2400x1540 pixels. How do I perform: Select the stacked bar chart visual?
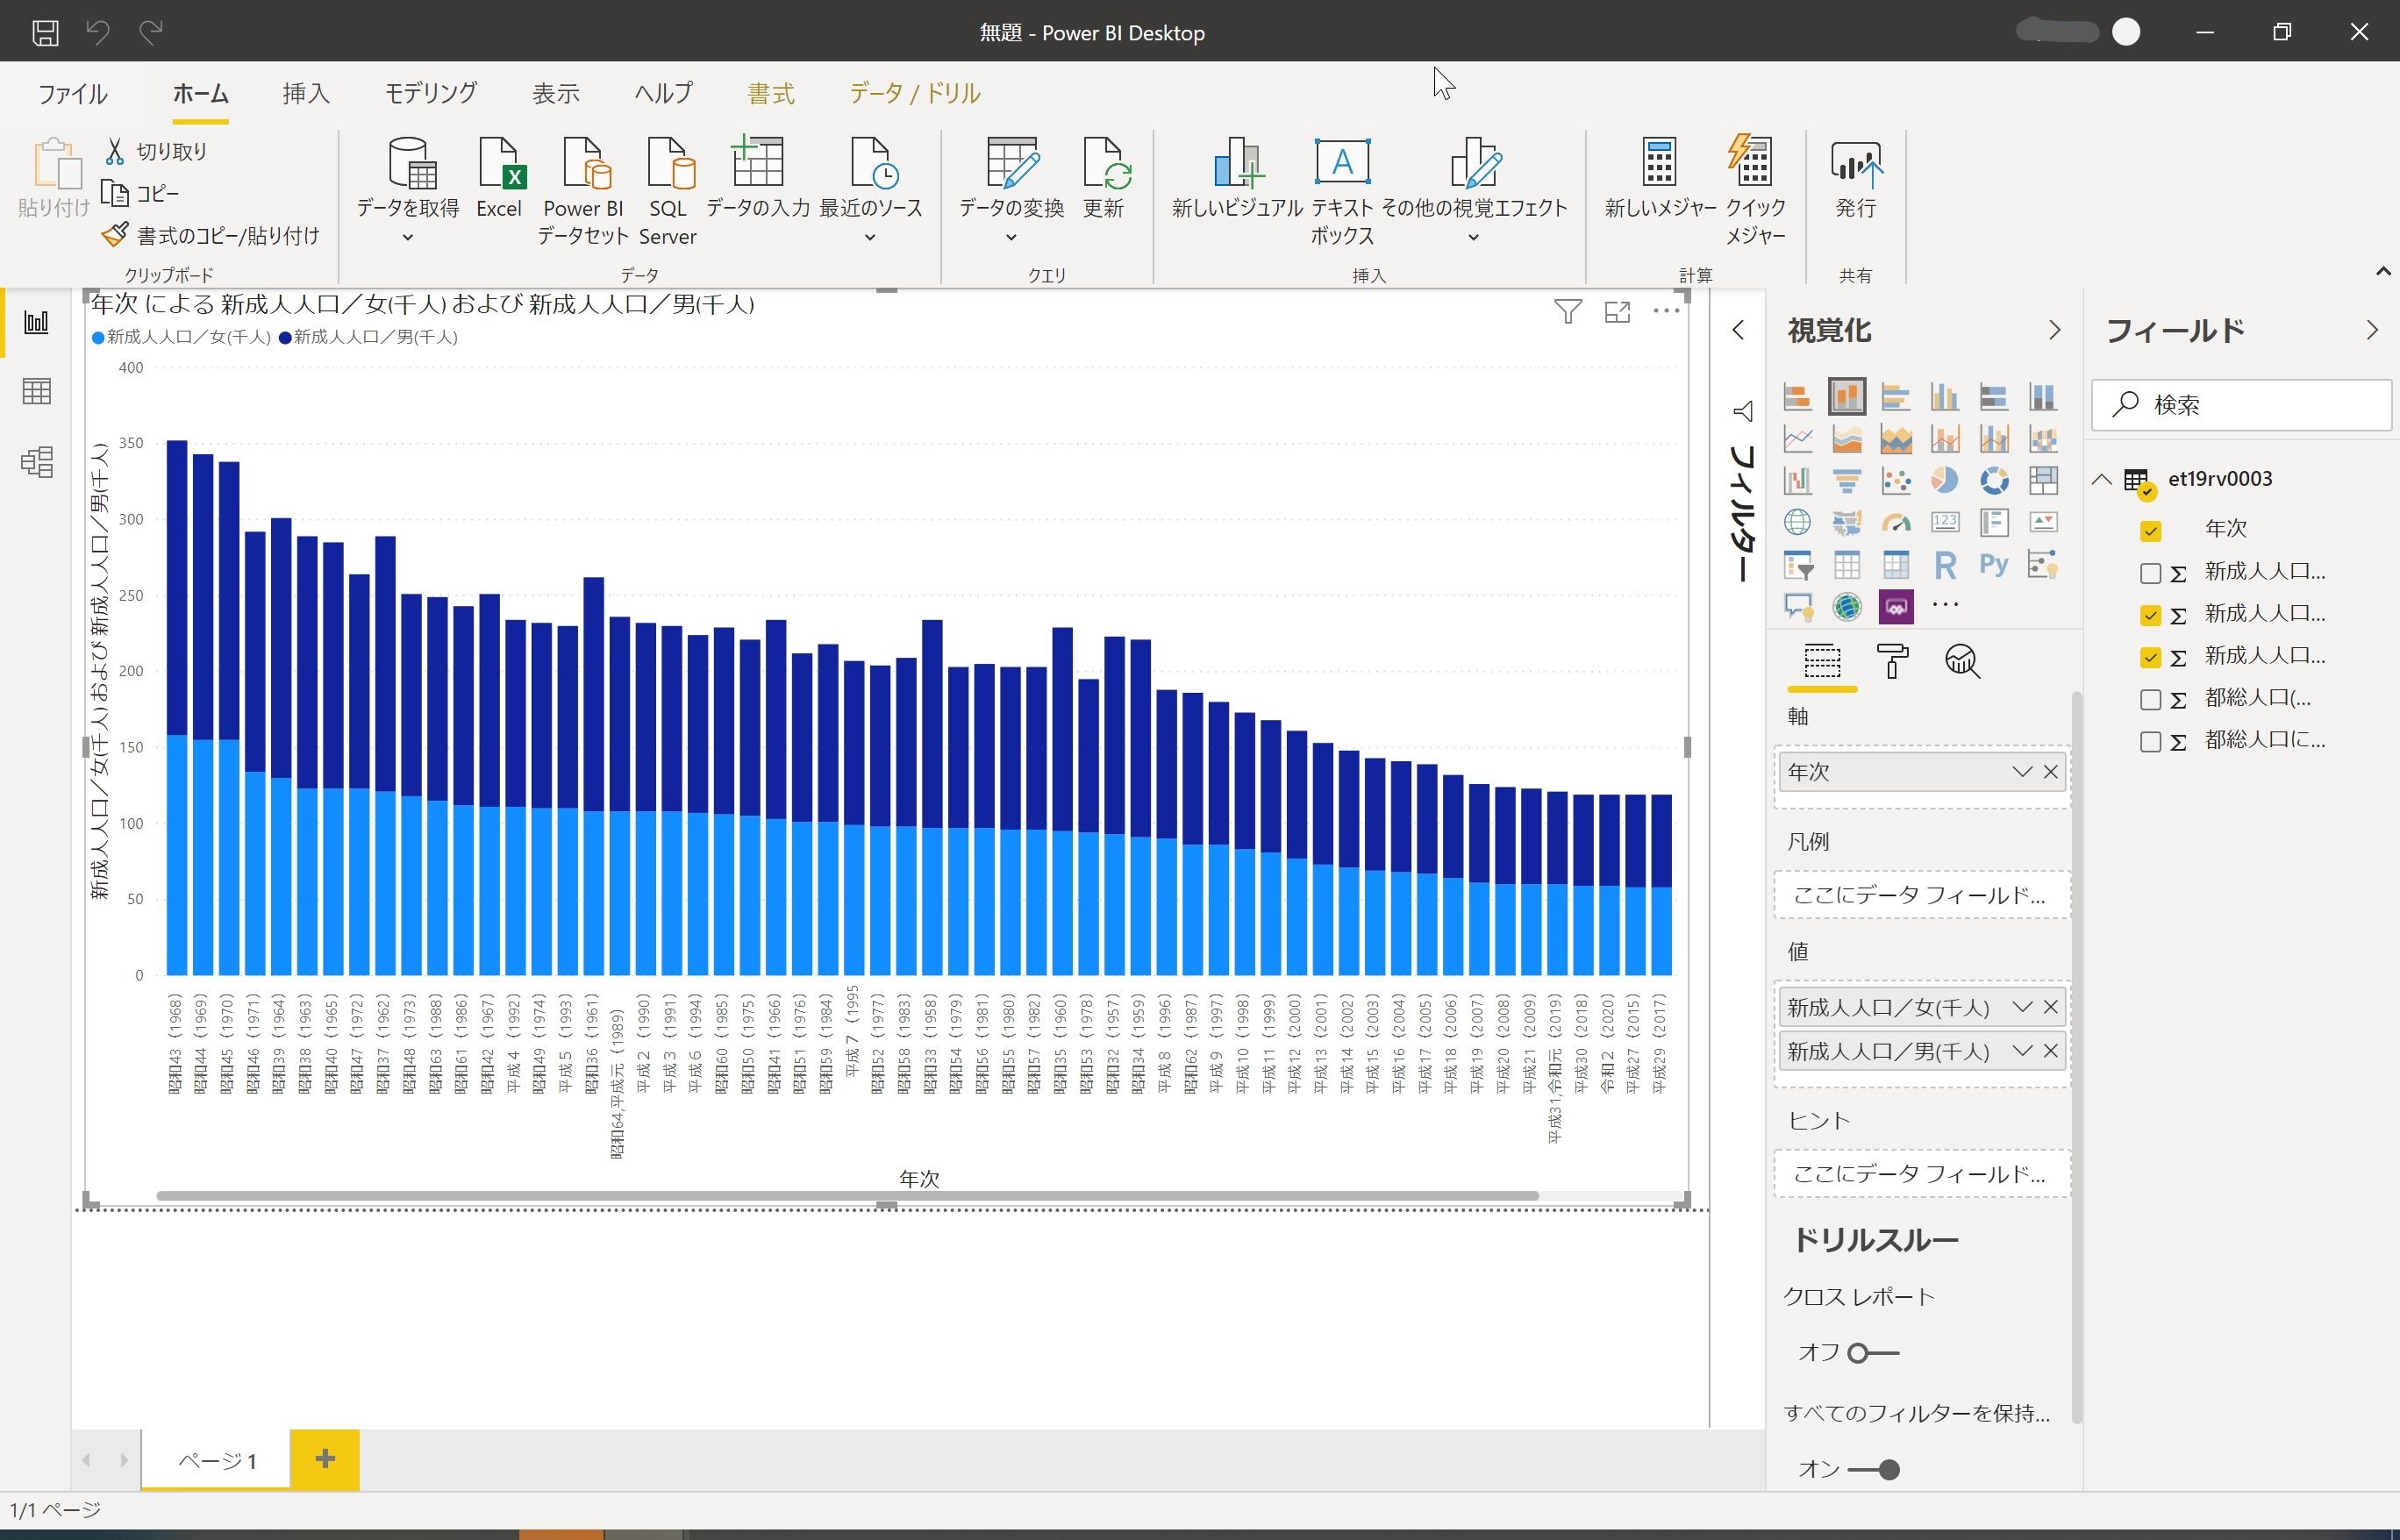pyautogui.click(x=1797, y=397)
